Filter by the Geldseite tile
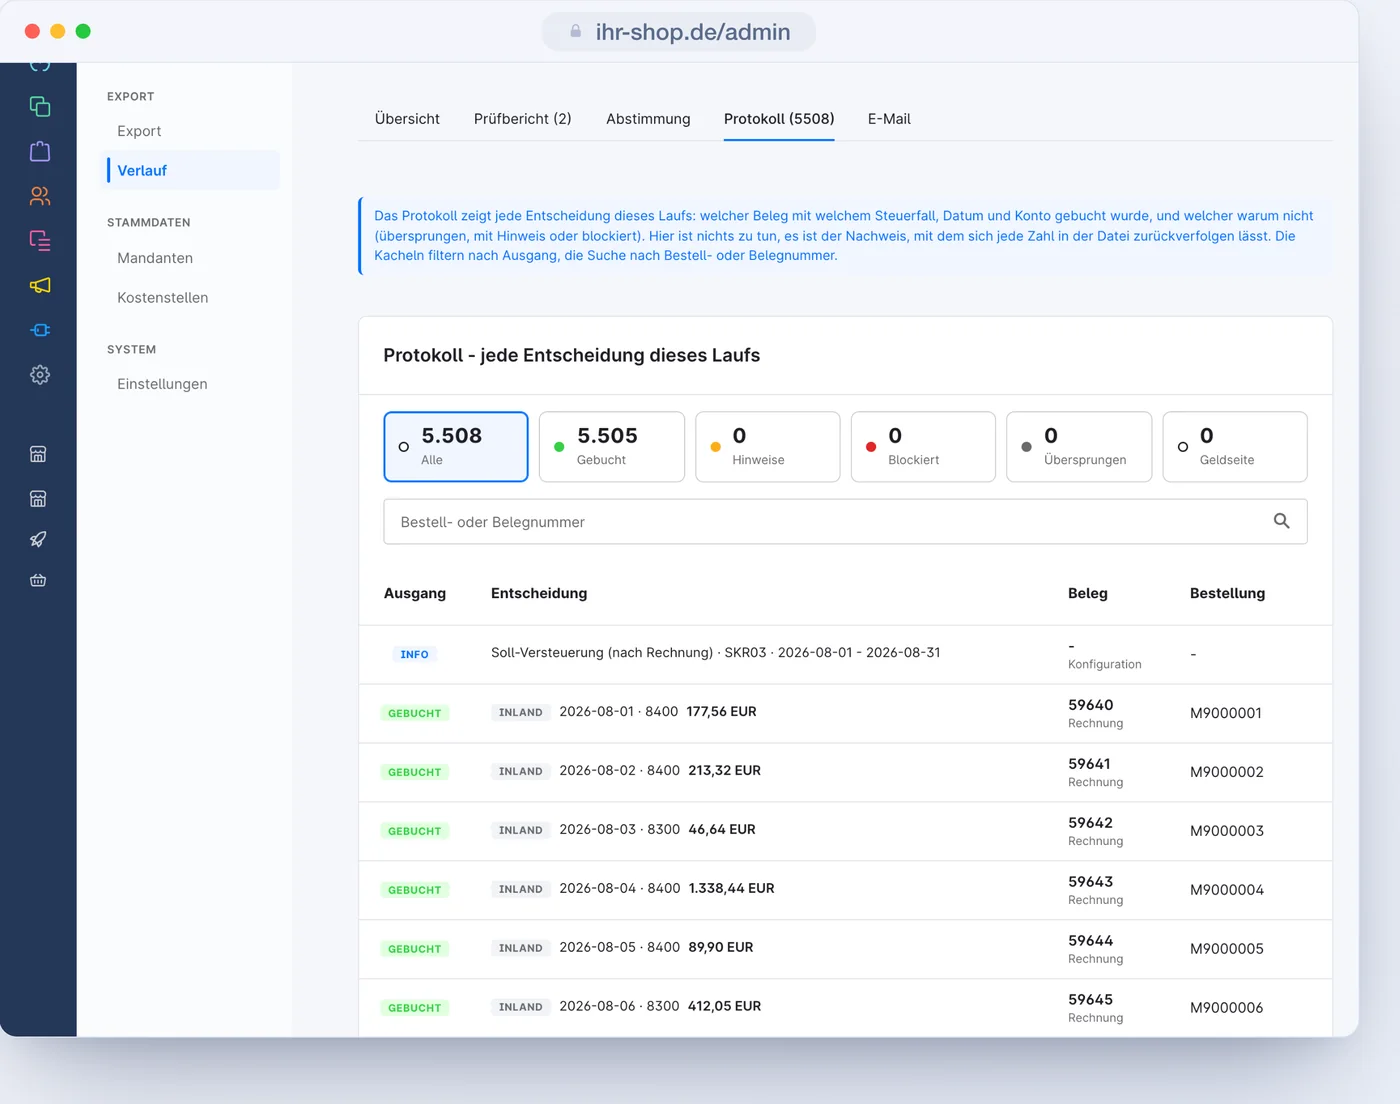 pos(1235,447)
